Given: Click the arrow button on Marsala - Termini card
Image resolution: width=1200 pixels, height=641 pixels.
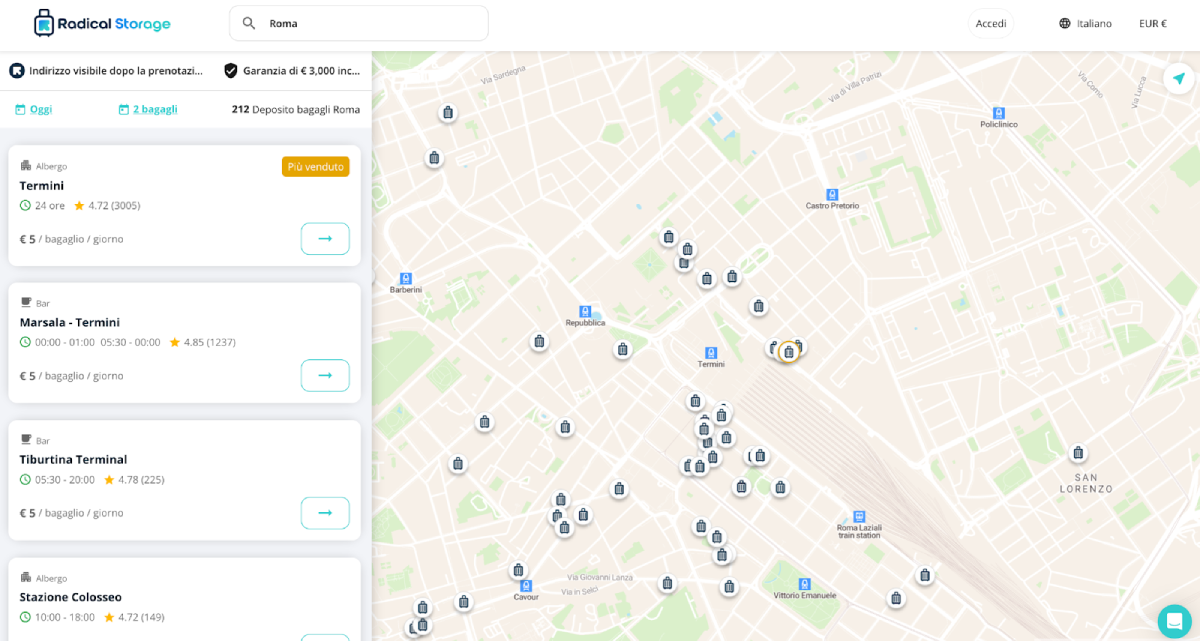Looking at the screenshot, I should point(325,375).
